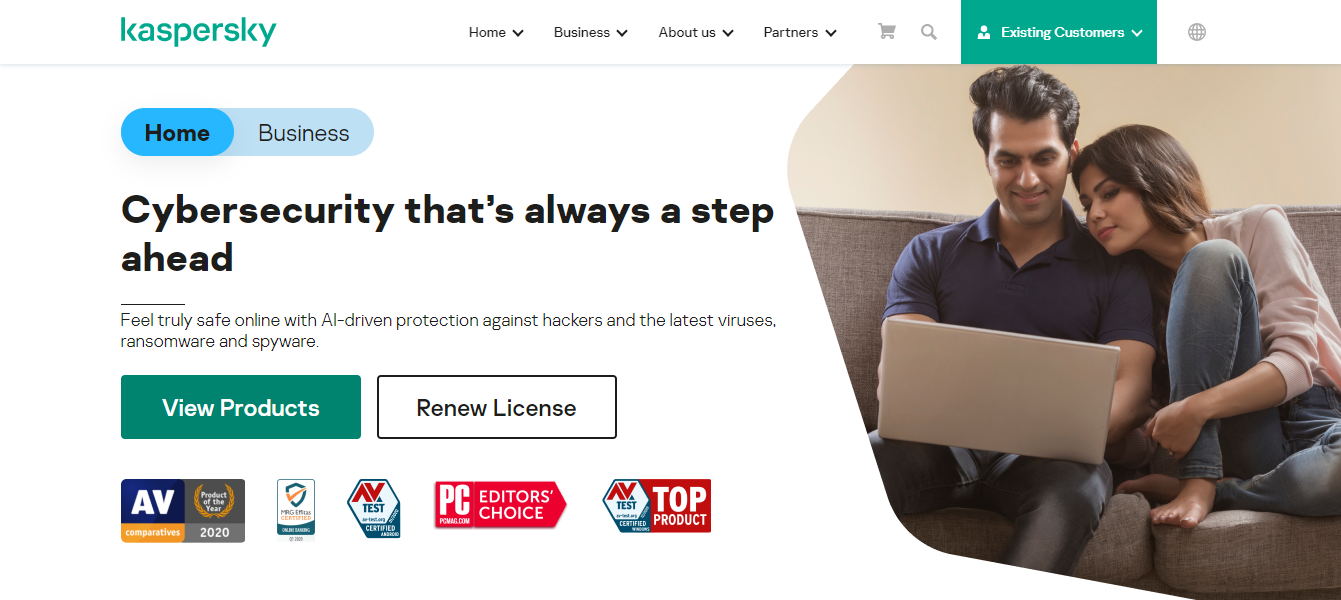Switch the hero toggle to Business
This screenshot has width=1341, height=600.
click(304, 132)
